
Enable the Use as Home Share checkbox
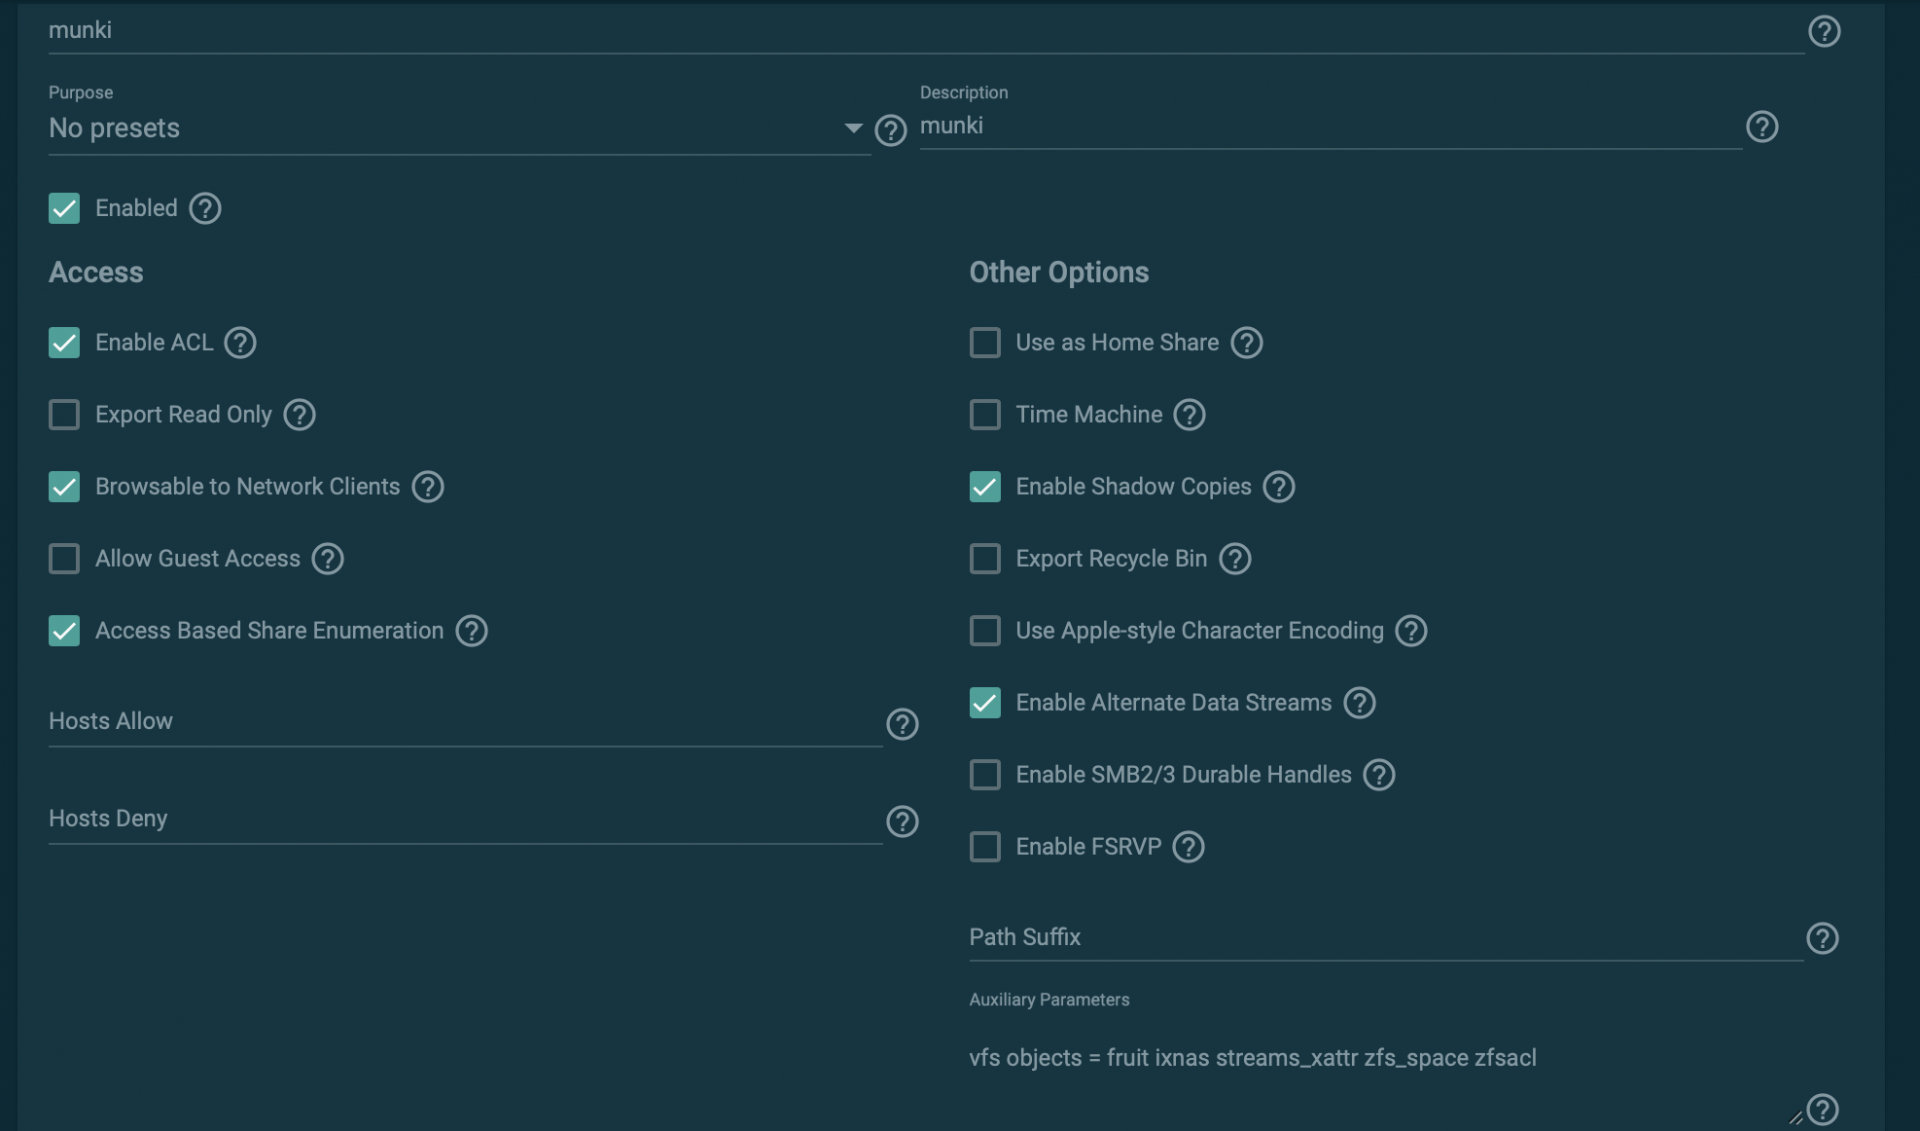985,342
